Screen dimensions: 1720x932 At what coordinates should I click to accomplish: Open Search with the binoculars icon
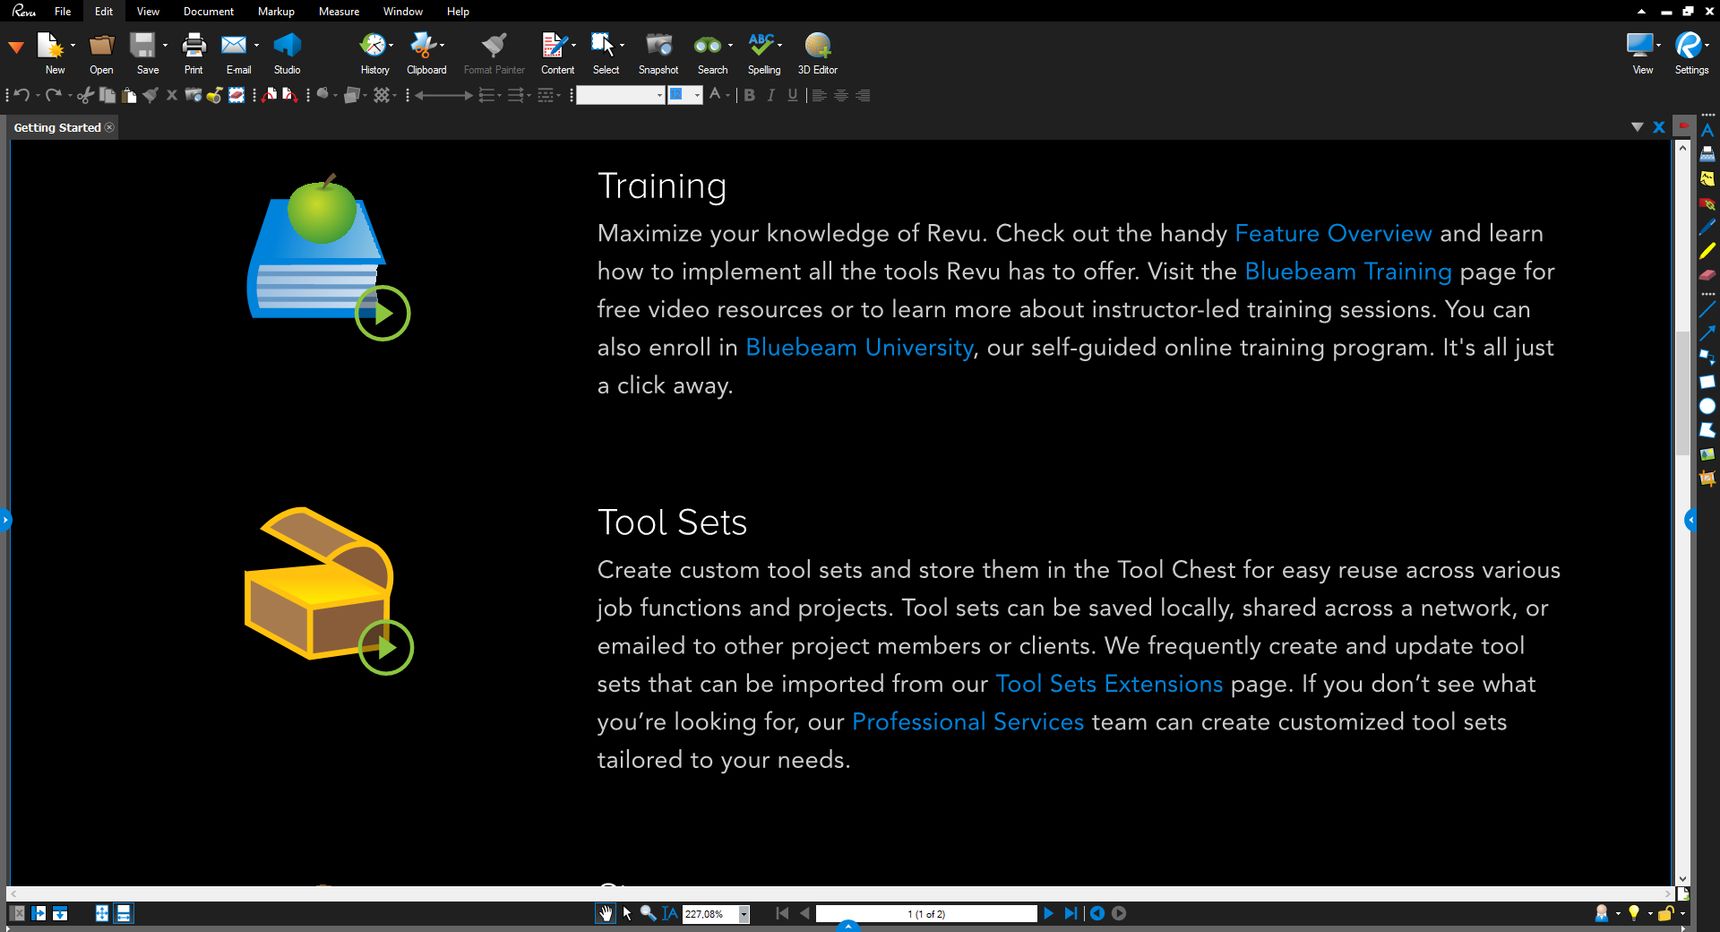(708, 46)
